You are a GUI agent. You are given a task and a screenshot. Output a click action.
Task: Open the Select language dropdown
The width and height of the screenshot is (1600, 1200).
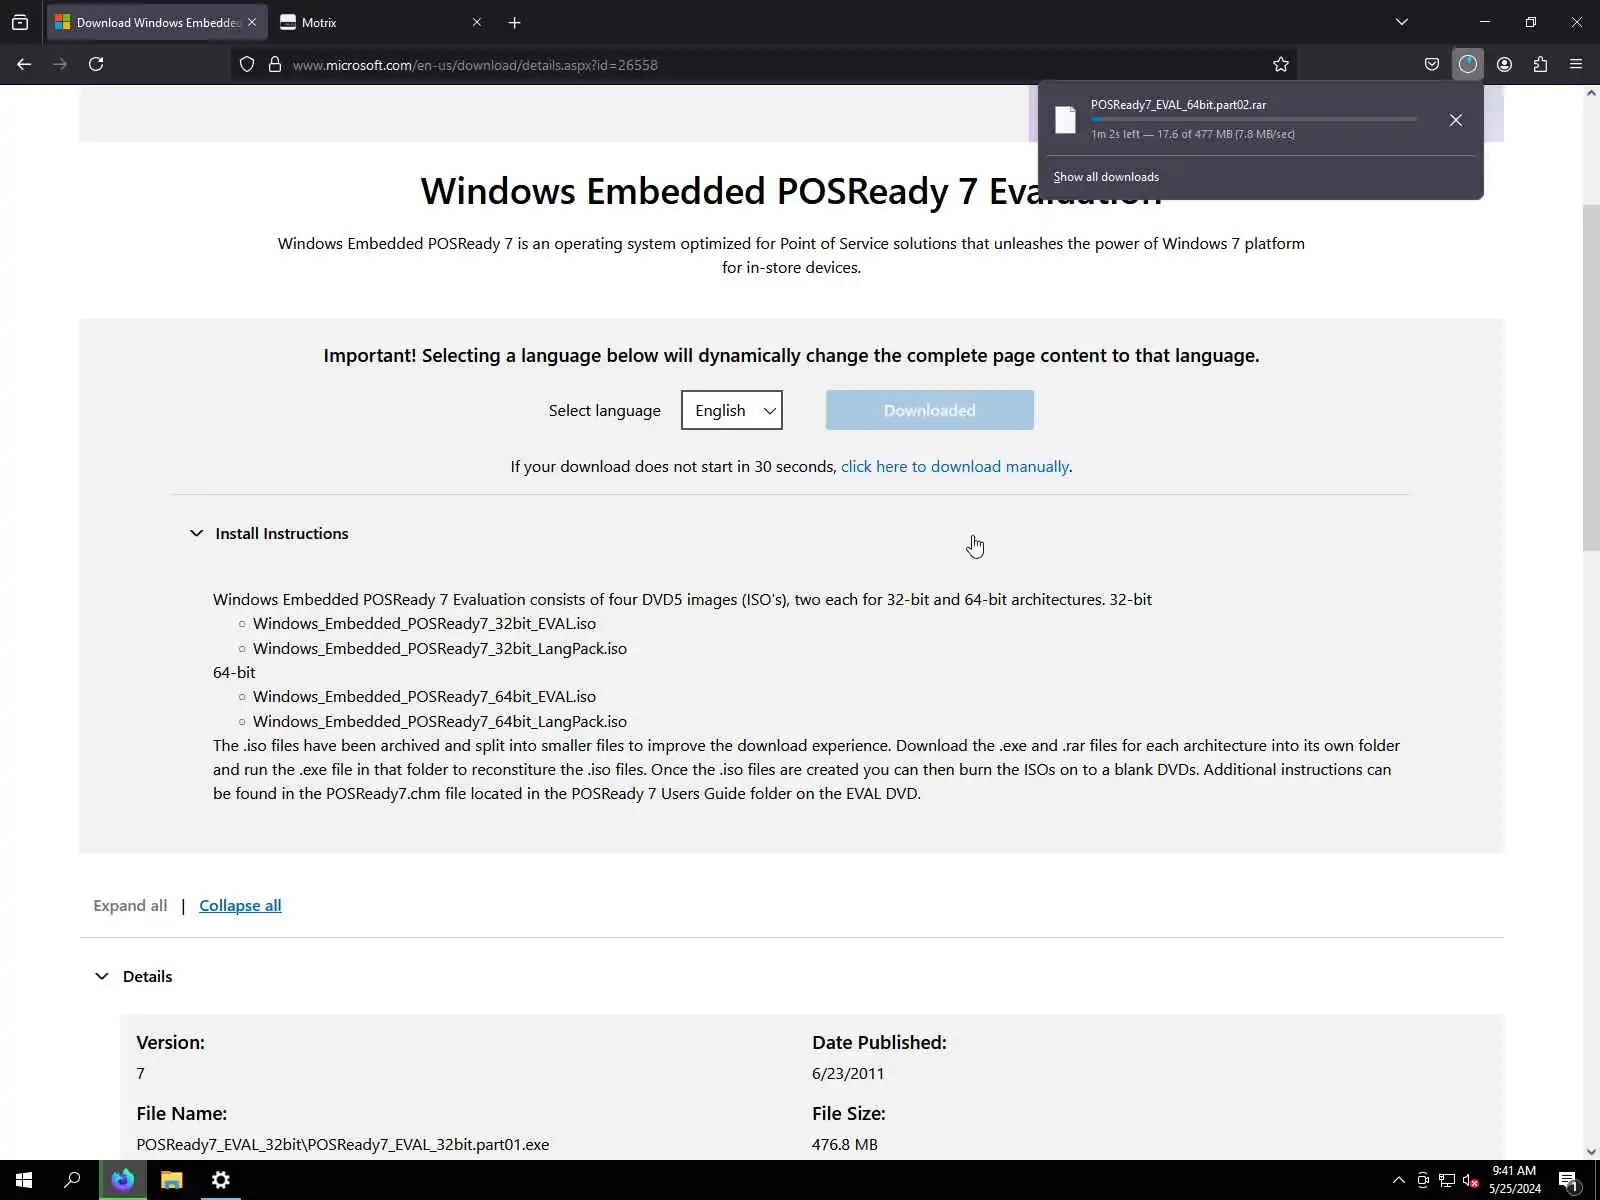(732, 410)
